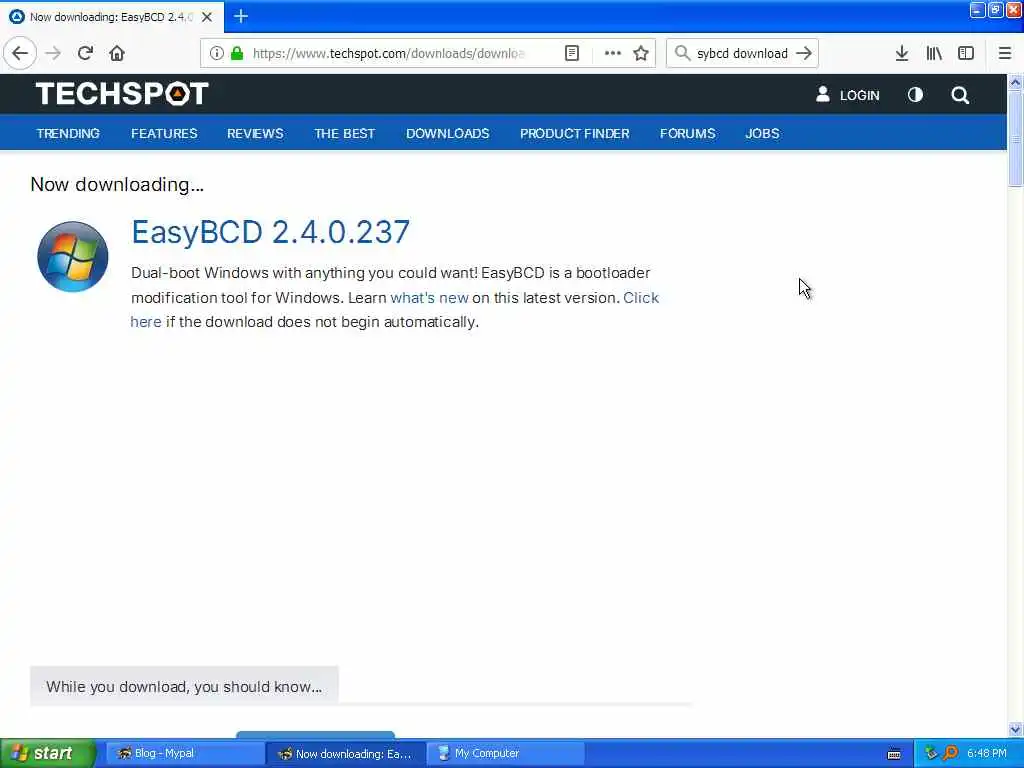The height and width of the screenshot is (768, 1024).
Task: Click the orange magnifier tray icon
Action: [950, 754]
